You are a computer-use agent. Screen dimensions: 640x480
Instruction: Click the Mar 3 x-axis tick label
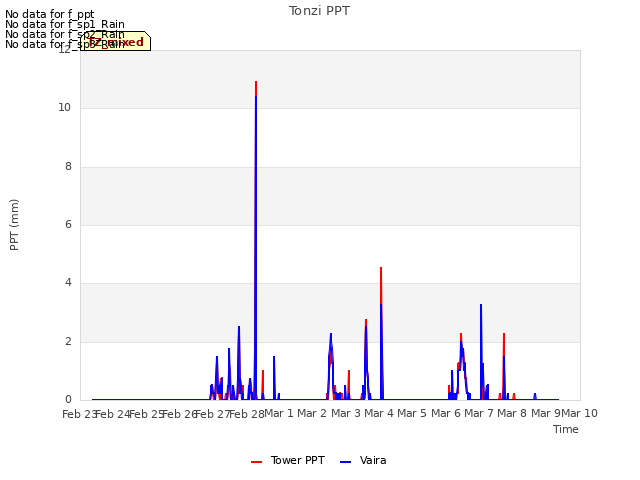[x=346, y=413]
